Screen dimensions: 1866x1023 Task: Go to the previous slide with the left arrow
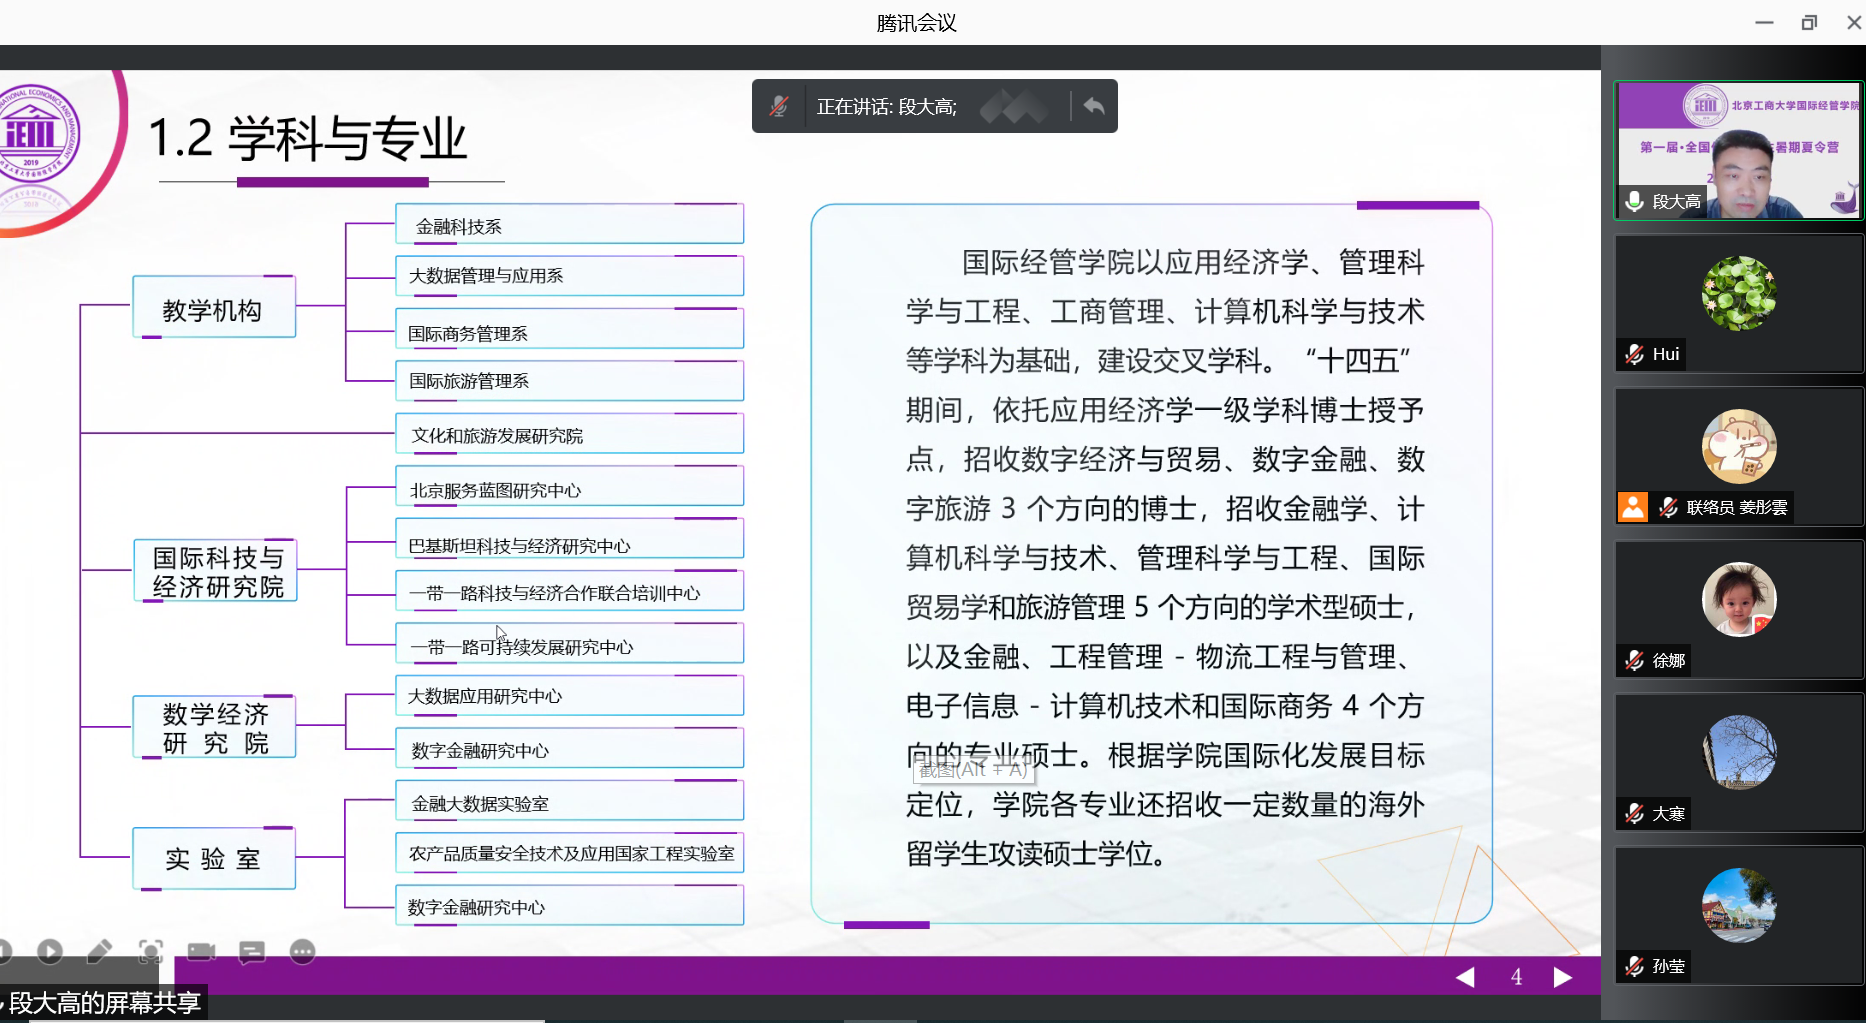point(1466,977)
